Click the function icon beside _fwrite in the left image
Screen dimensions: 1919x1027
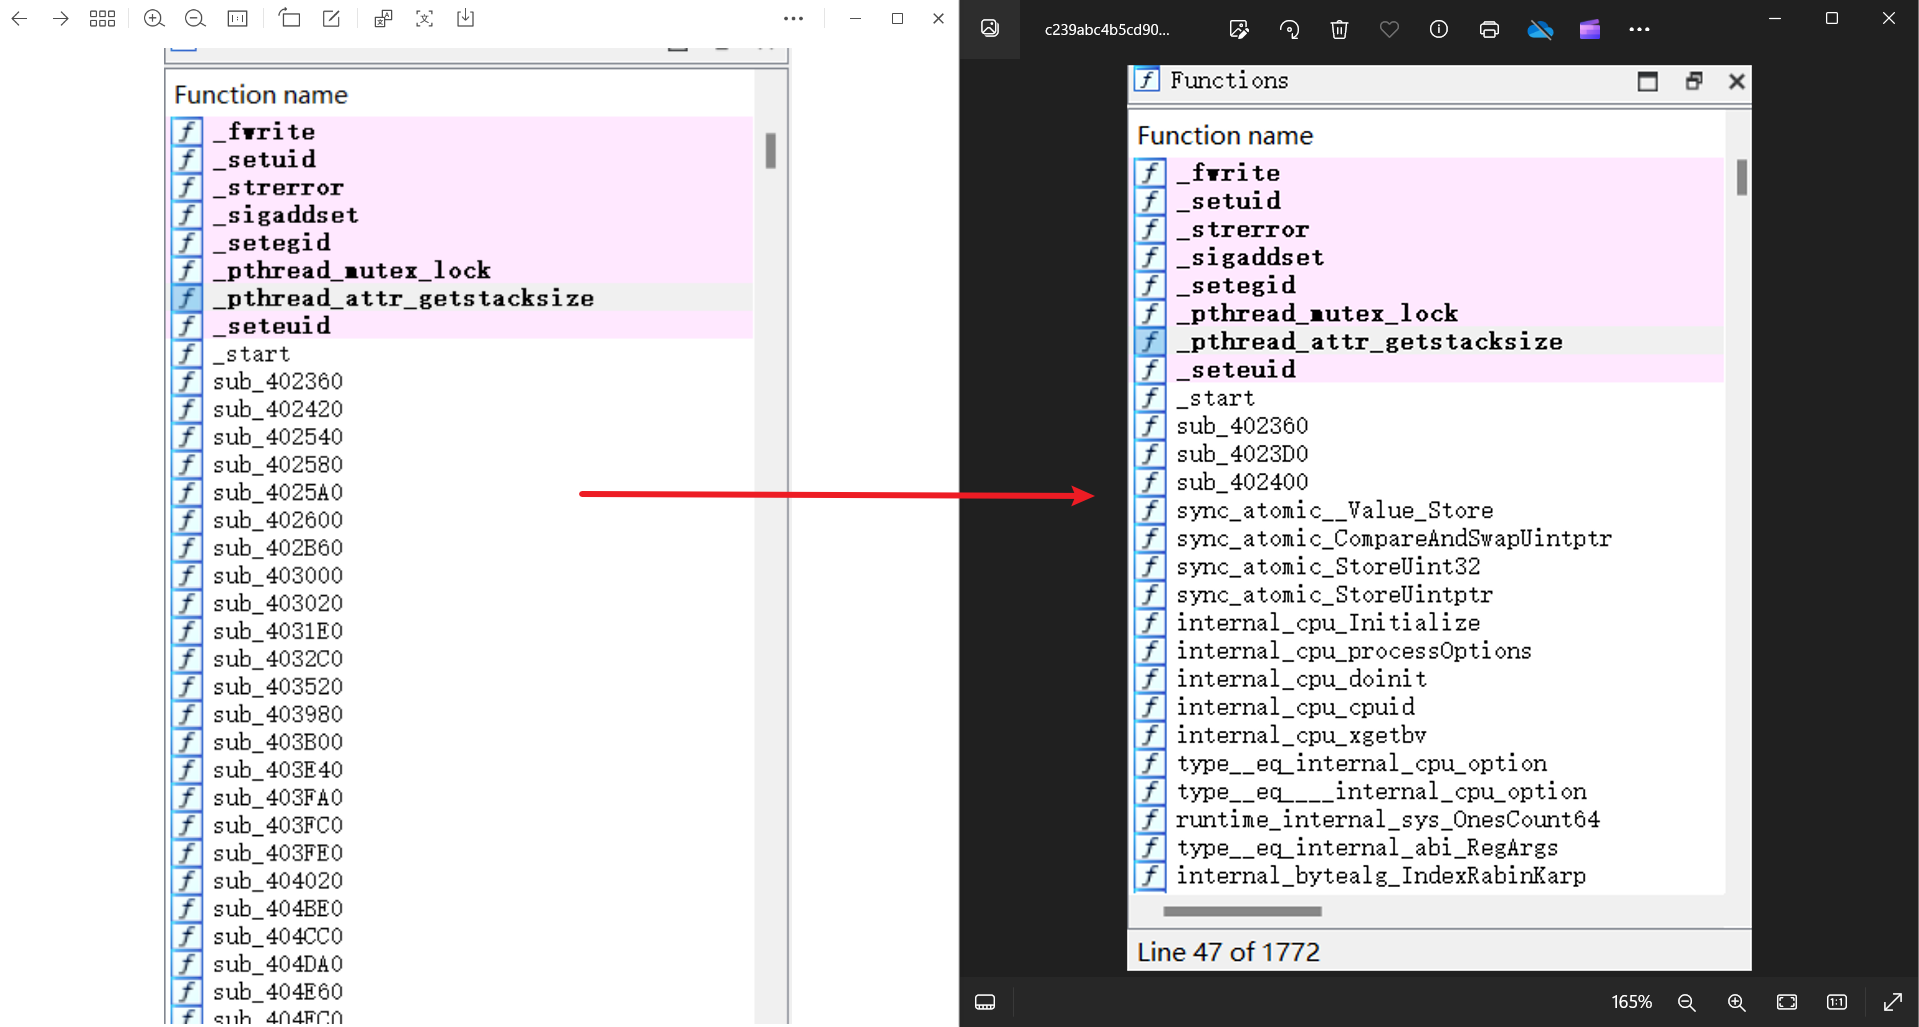pyautogui.click(x=187, y=131)
